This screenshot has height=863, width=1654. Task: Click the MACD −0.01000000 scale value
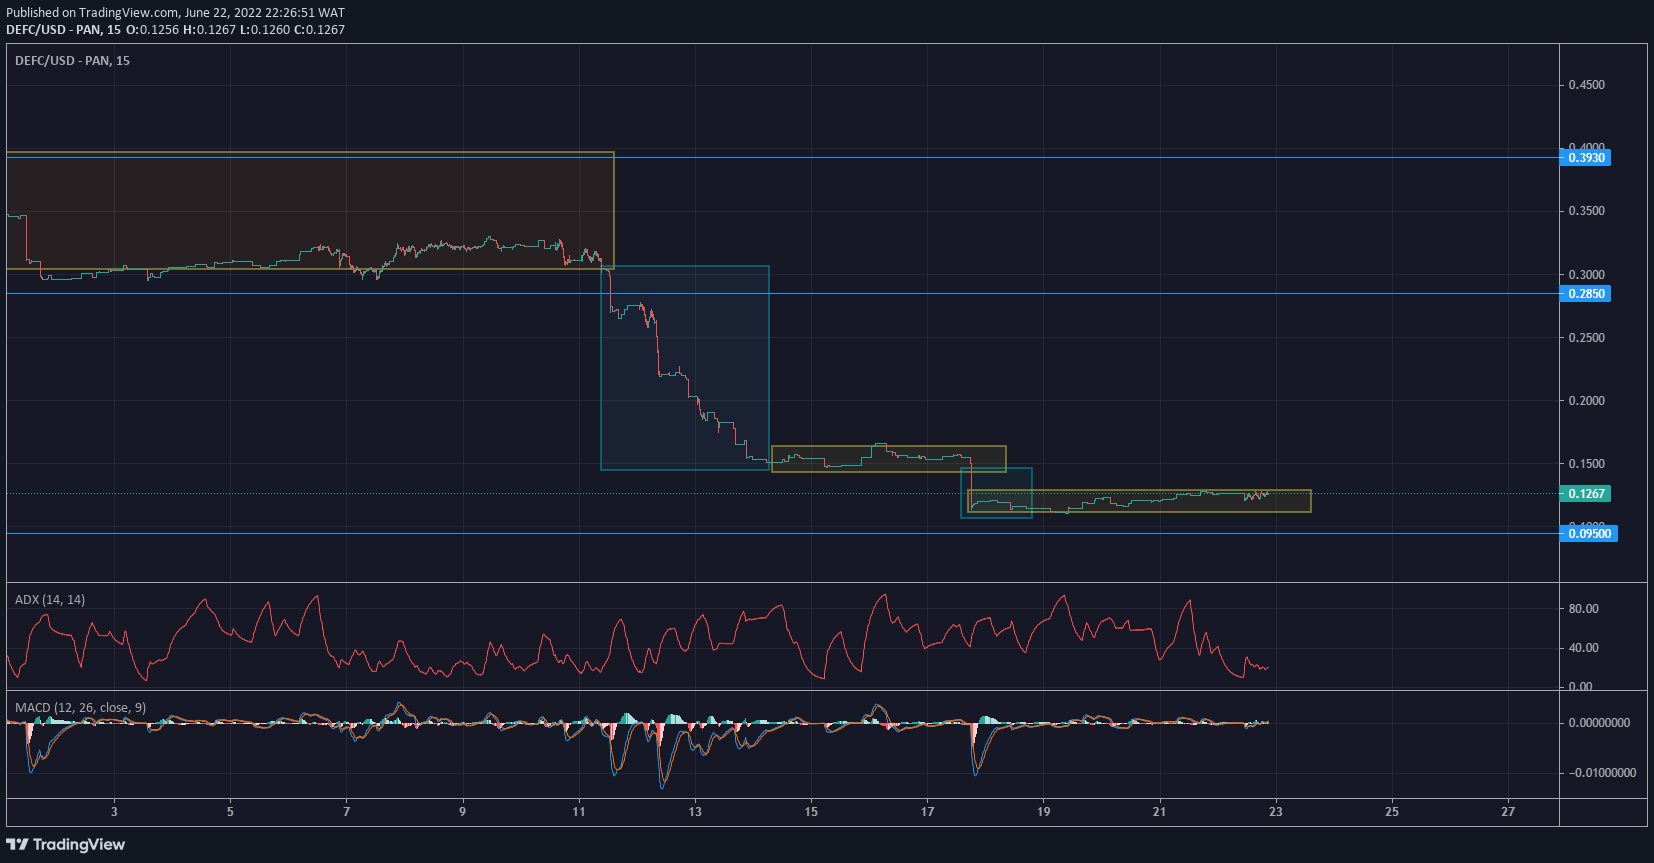tap(1602, 773)
